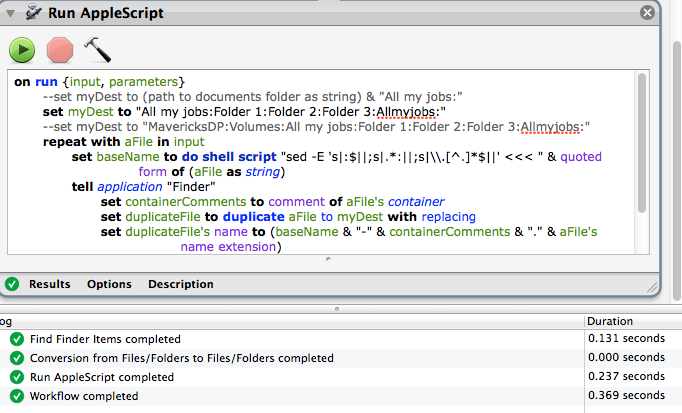Select the Run AppleScript completed log row

pos(291,377)
